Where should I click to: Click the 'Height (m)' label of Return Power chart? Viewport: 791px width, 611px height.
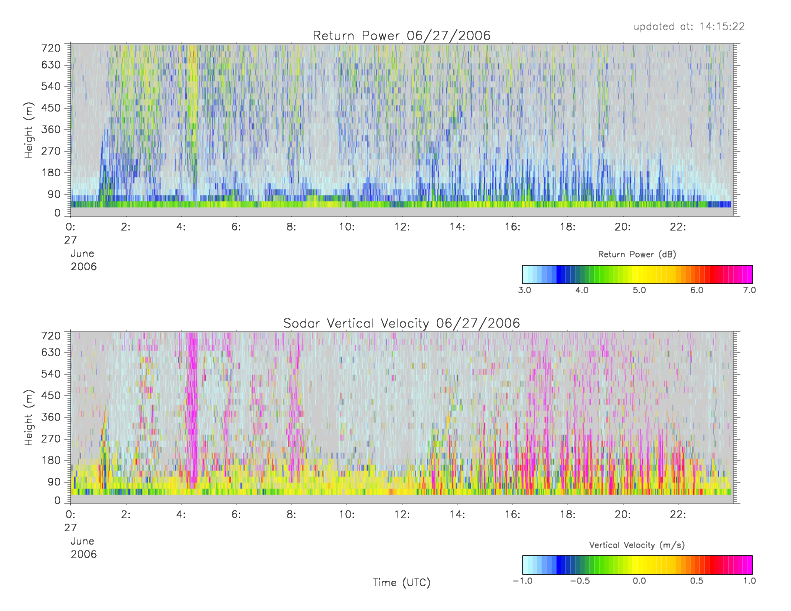[28, 130]
